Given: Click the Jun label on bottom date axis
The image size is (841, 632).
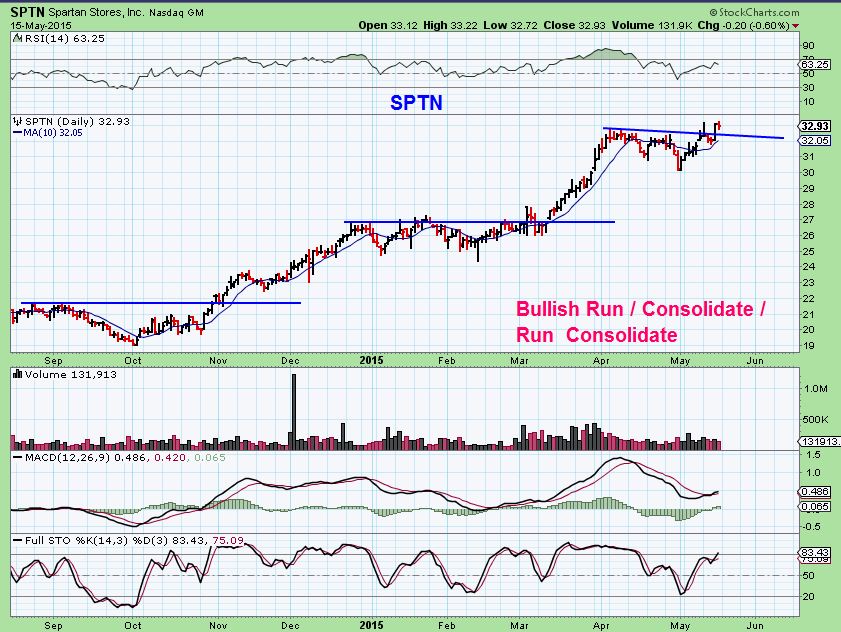Looking at the screenshot, I should [755, 626].
